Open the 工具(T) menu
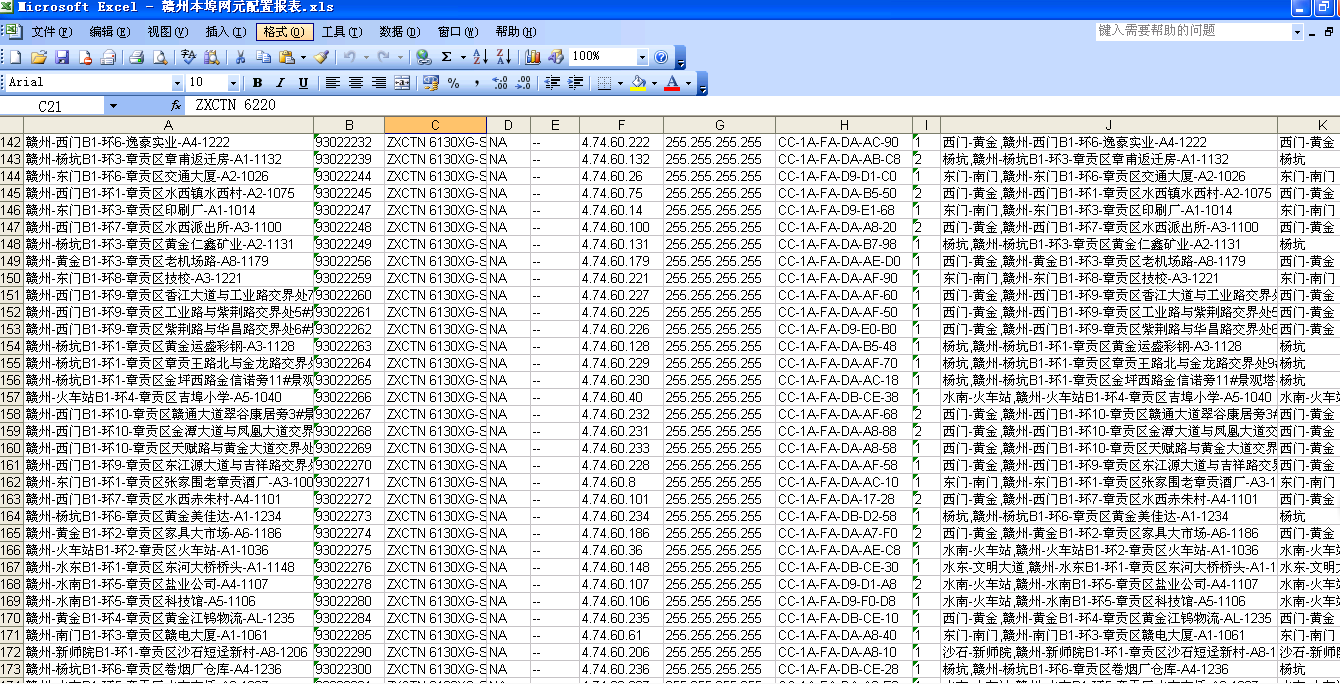This screenshot has width=1340, height=684. coord(341,32)
